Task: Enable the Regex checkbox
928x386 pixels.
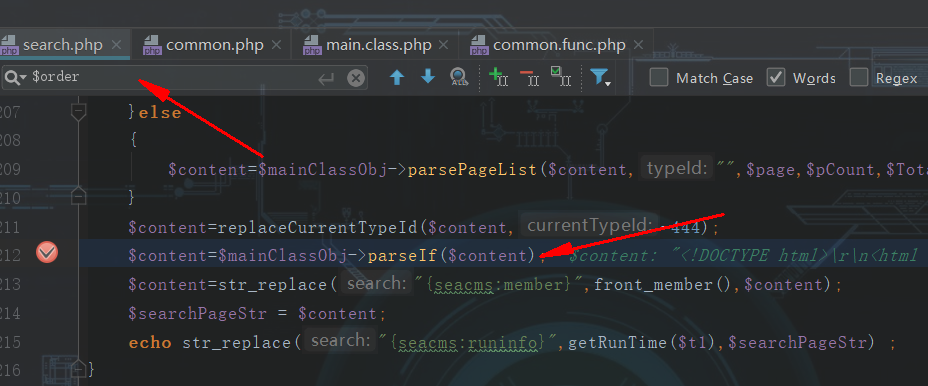Action: click(x=859, y=78)
